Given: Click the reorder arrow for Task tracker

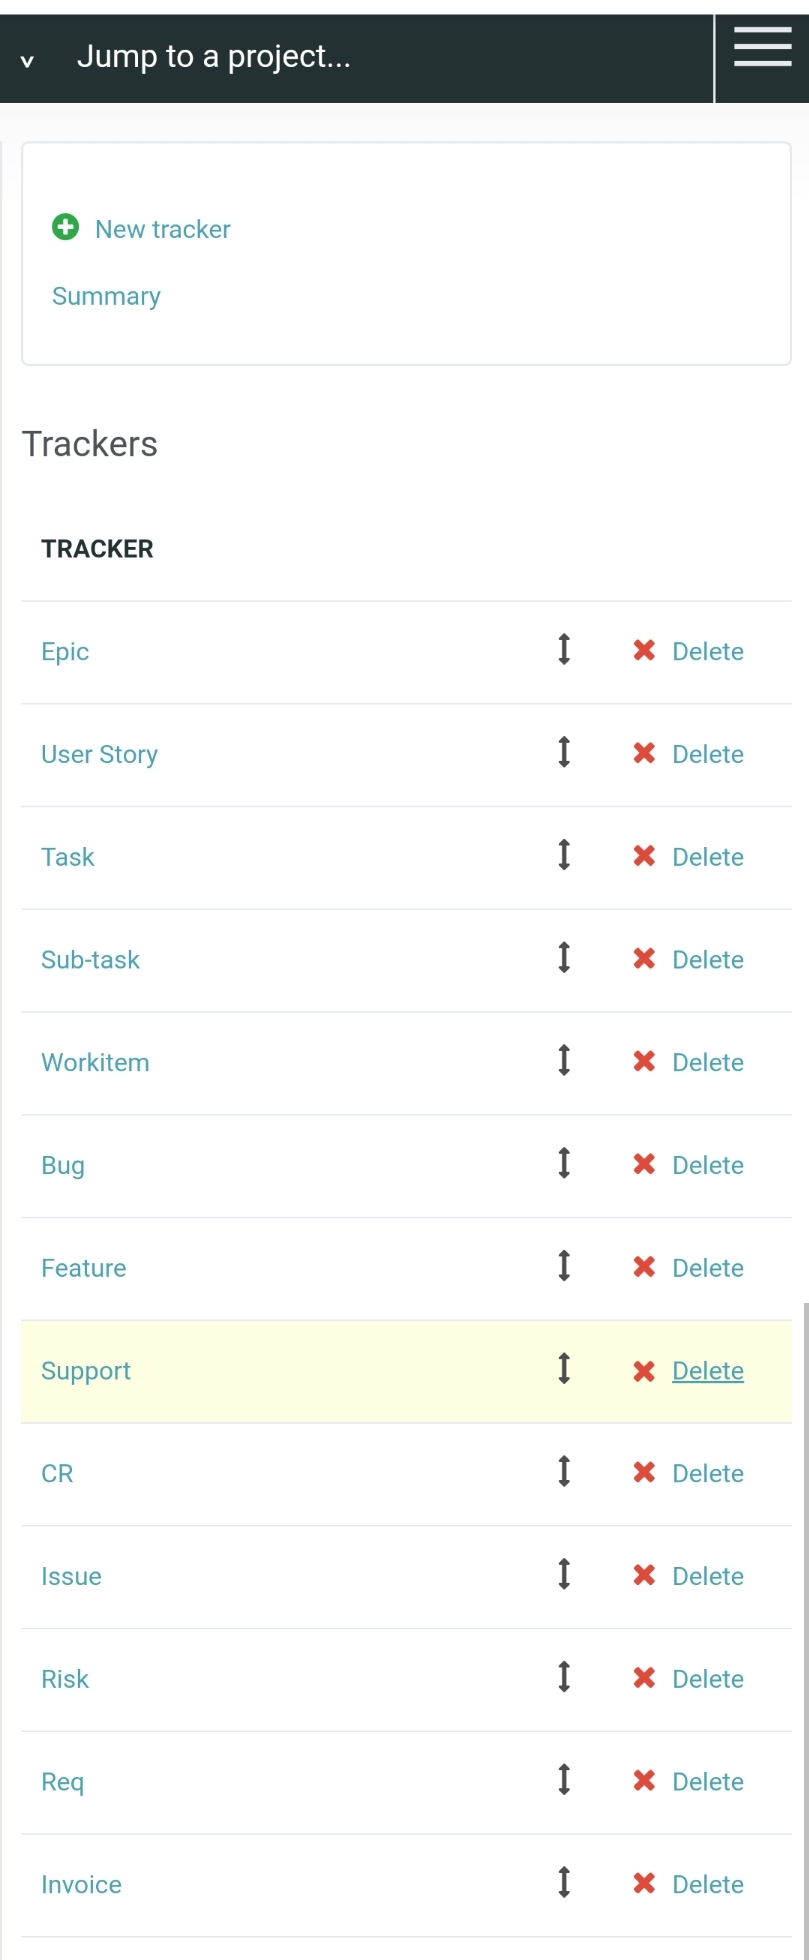Looking at the screenshot, I should 564,855.
